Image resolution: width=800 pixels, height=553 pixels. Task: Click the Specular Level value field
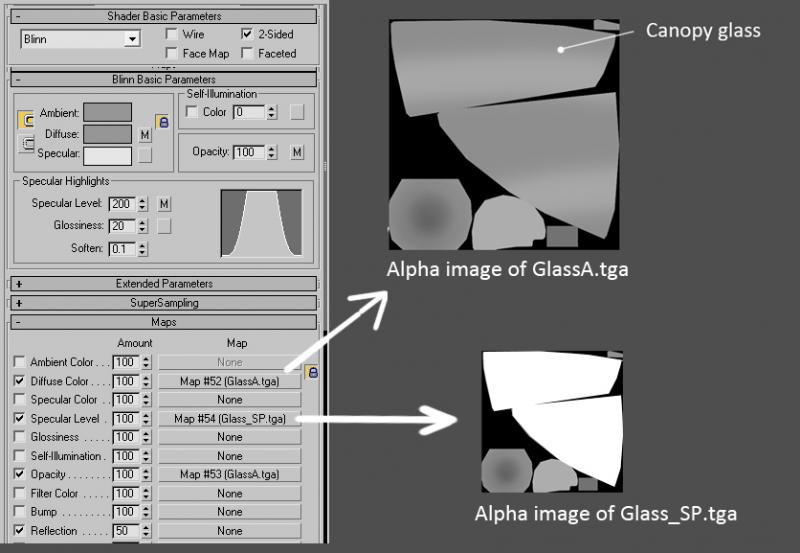[x=122, y=204]
